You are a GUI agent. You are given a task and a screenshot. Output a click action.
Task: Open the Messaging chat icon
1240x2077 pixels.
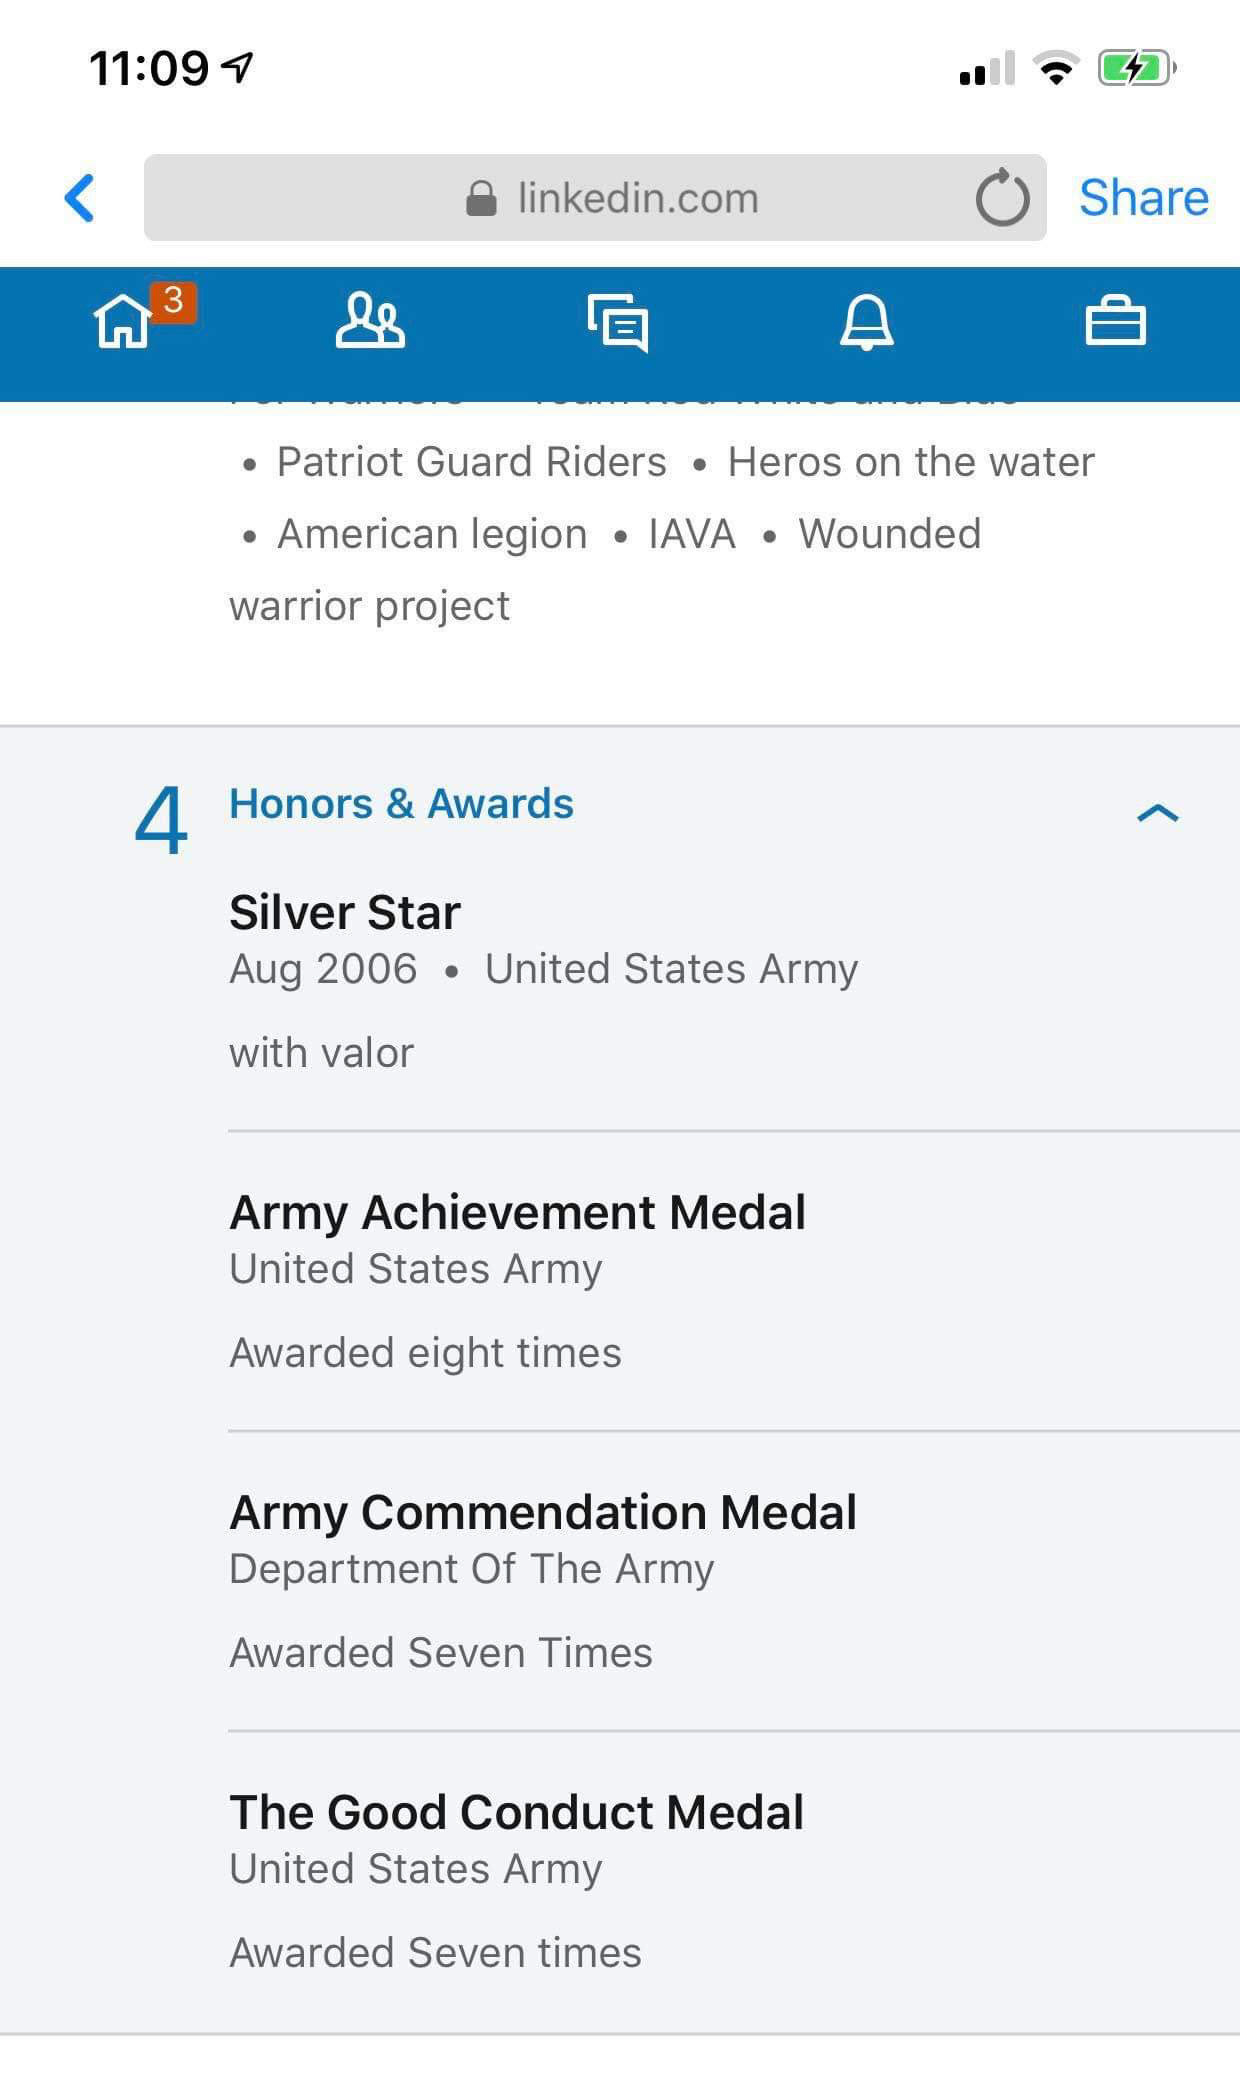pyautogui.click(x=618, y=322)
